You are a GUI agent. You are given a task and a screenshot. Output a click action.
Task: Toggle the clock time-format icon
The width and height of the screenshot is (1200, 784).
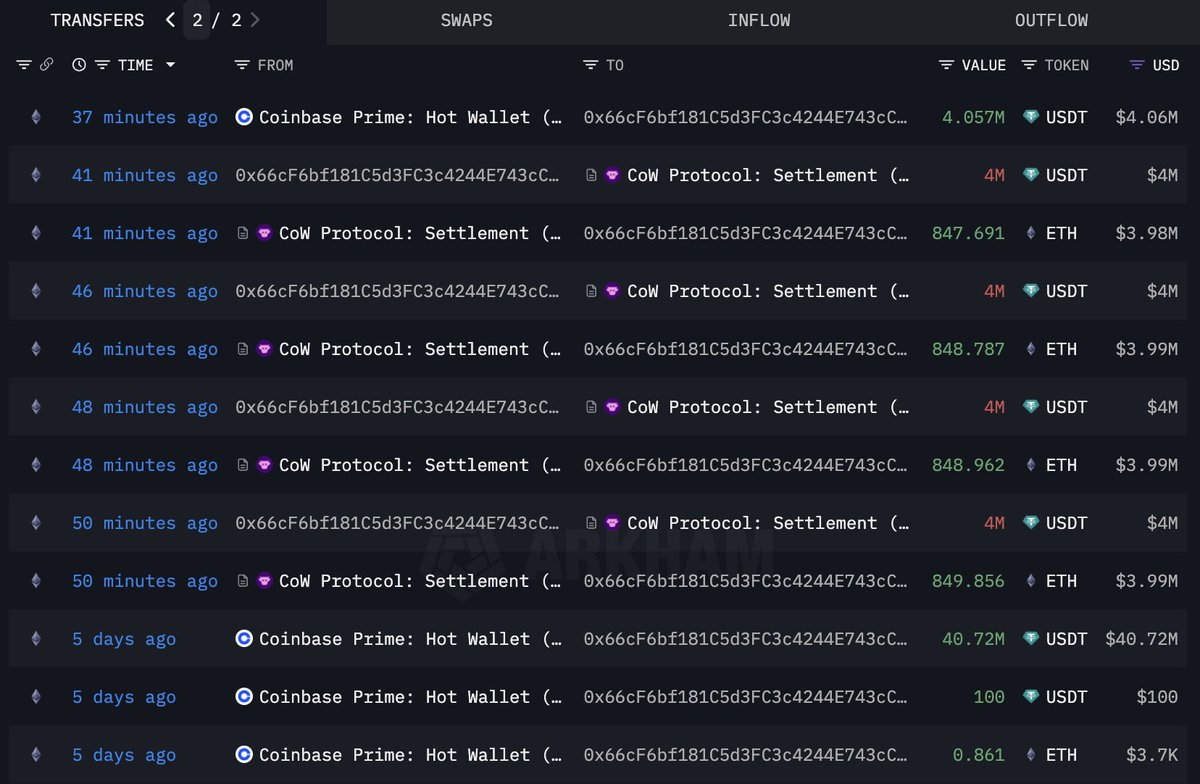point(80,65)
